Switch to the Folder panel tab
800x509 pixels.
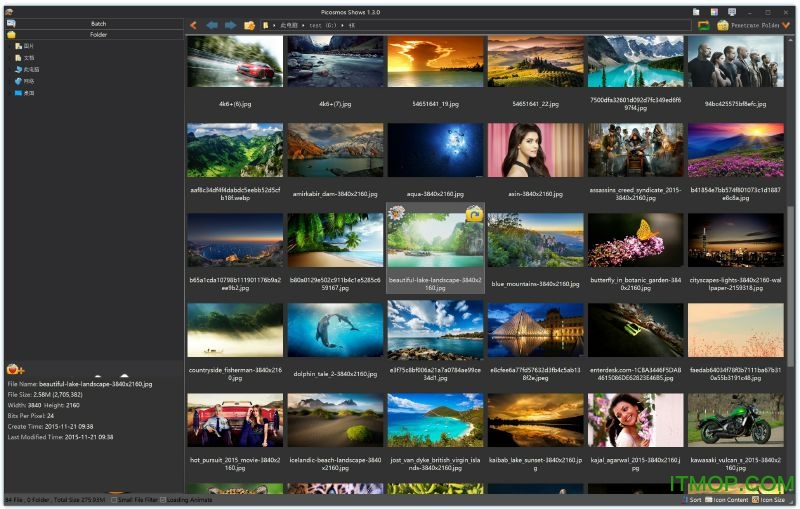98,34
